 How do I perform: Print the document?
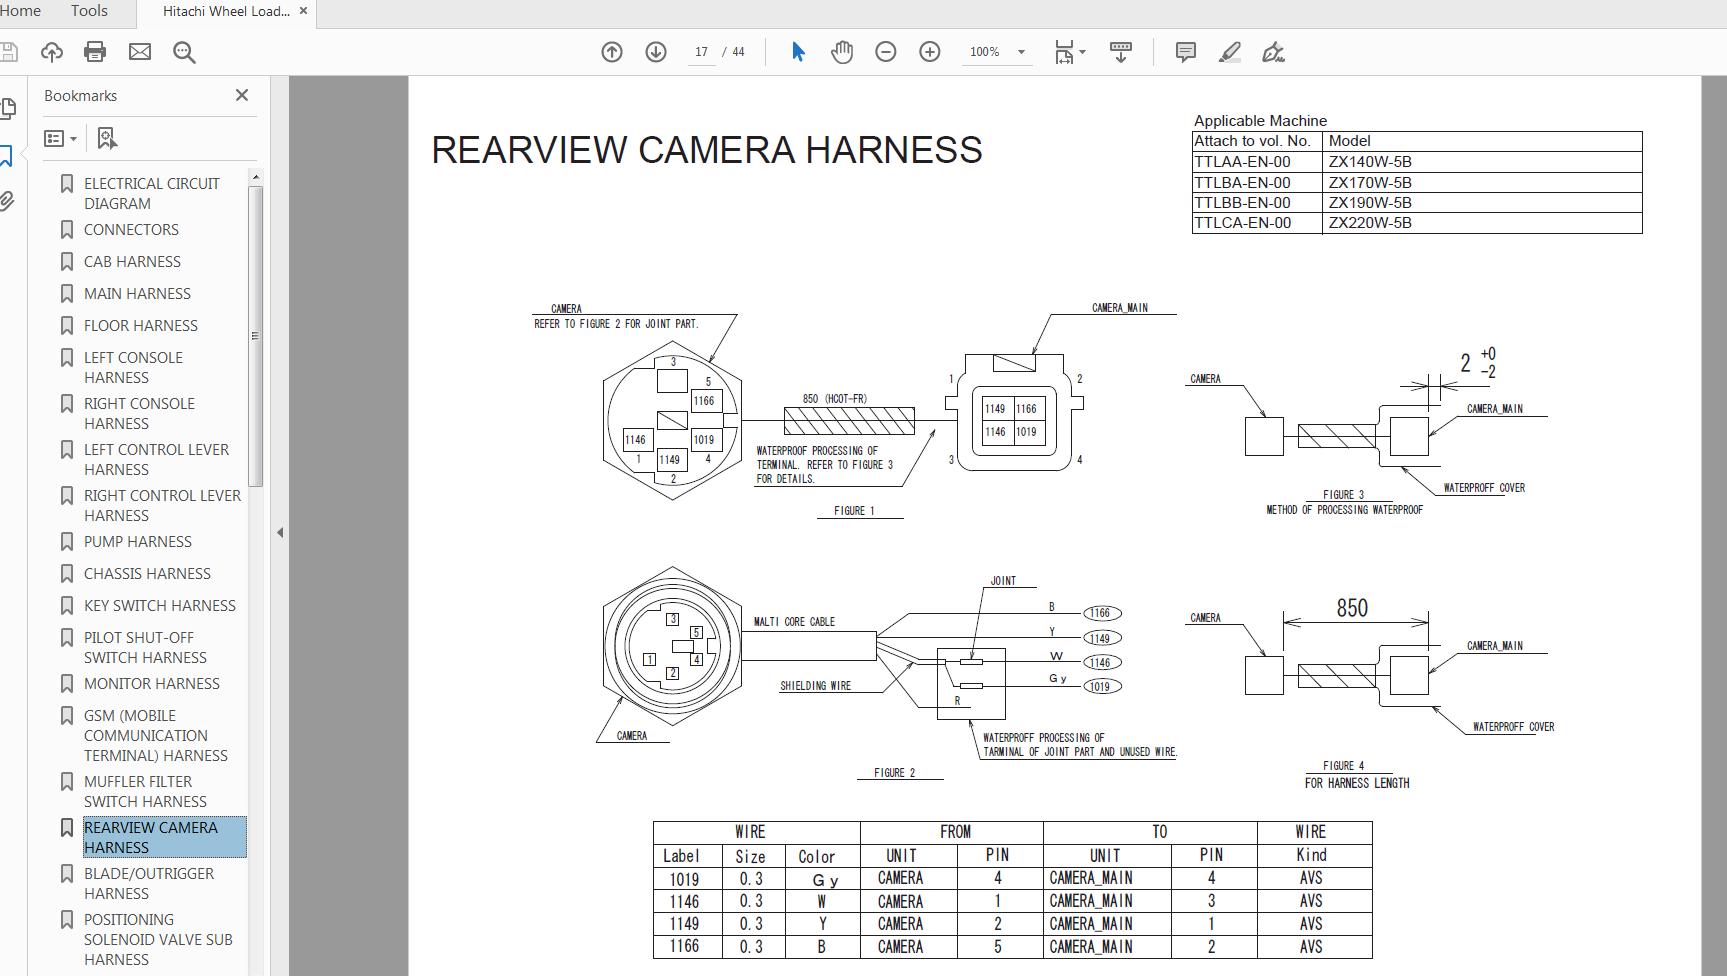click(x=95, y=52)
